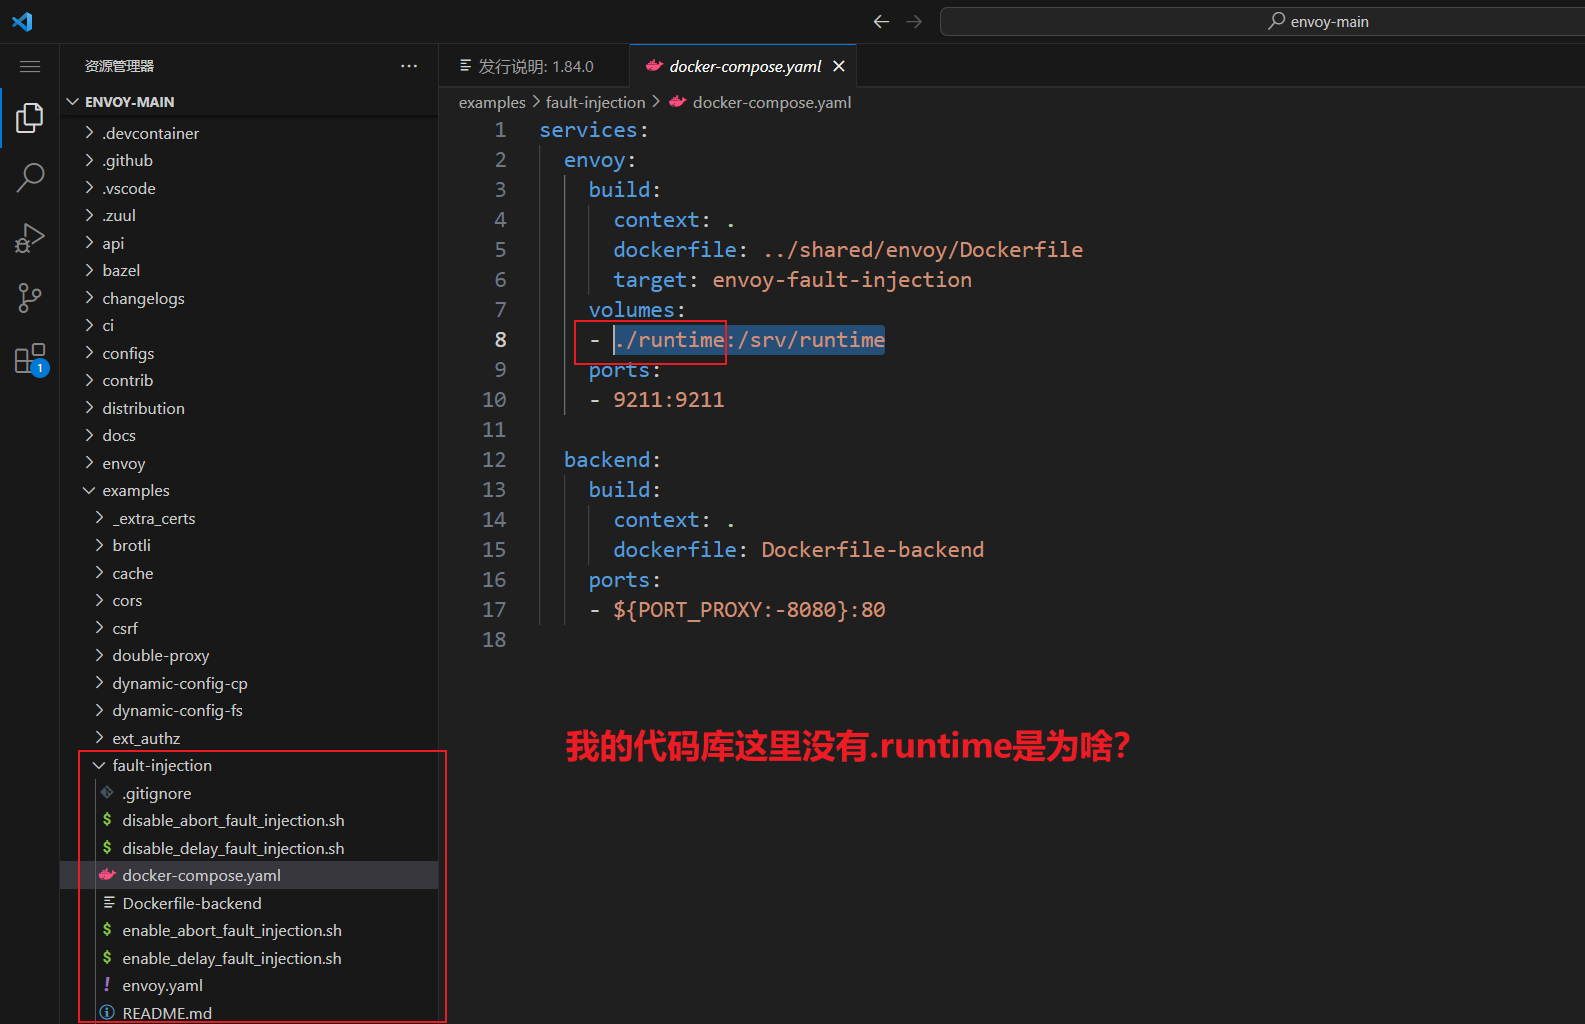Screen dimensions: 1585x1024
Task: Open the Dockerfile-backend file
Action: point(249,903)
